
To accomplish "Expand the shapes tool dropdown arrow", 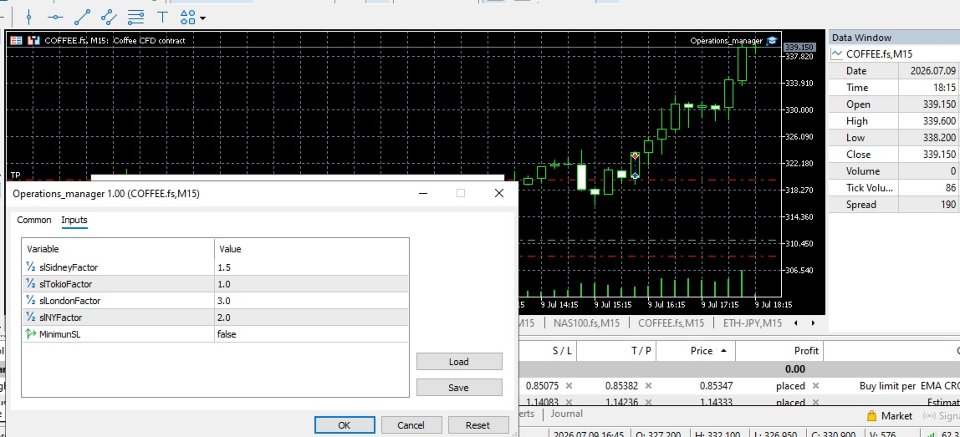I will click(x=202, y=18).
